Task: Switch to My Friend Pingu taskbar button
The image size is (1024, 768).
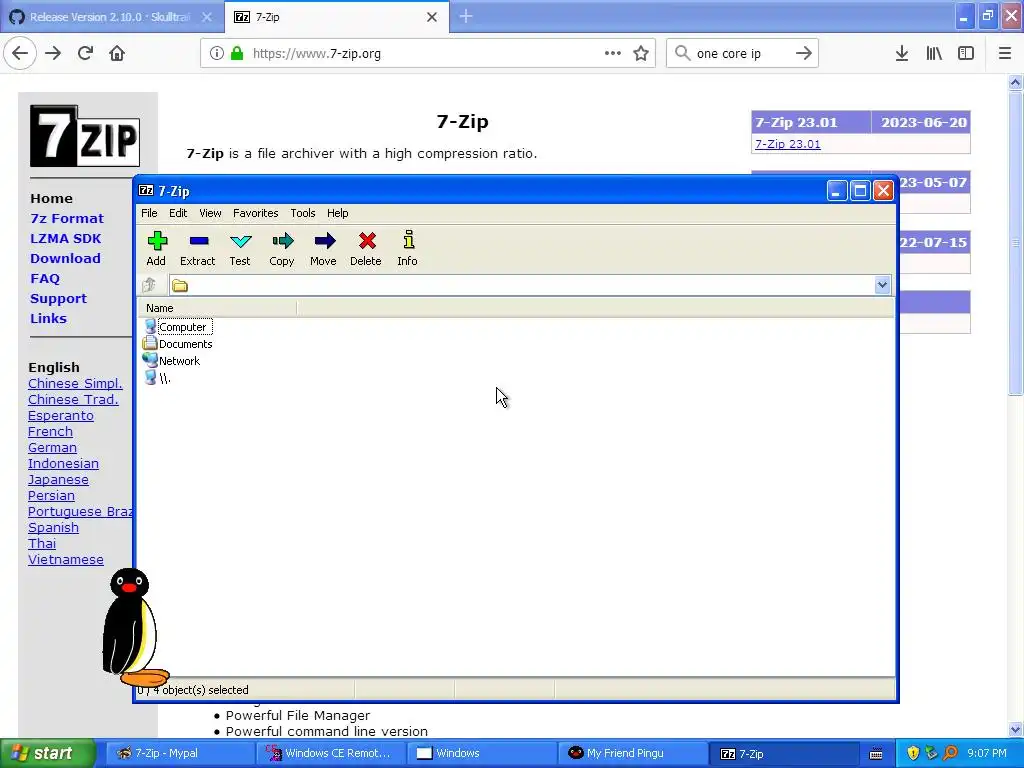Action: coord(633,753)
